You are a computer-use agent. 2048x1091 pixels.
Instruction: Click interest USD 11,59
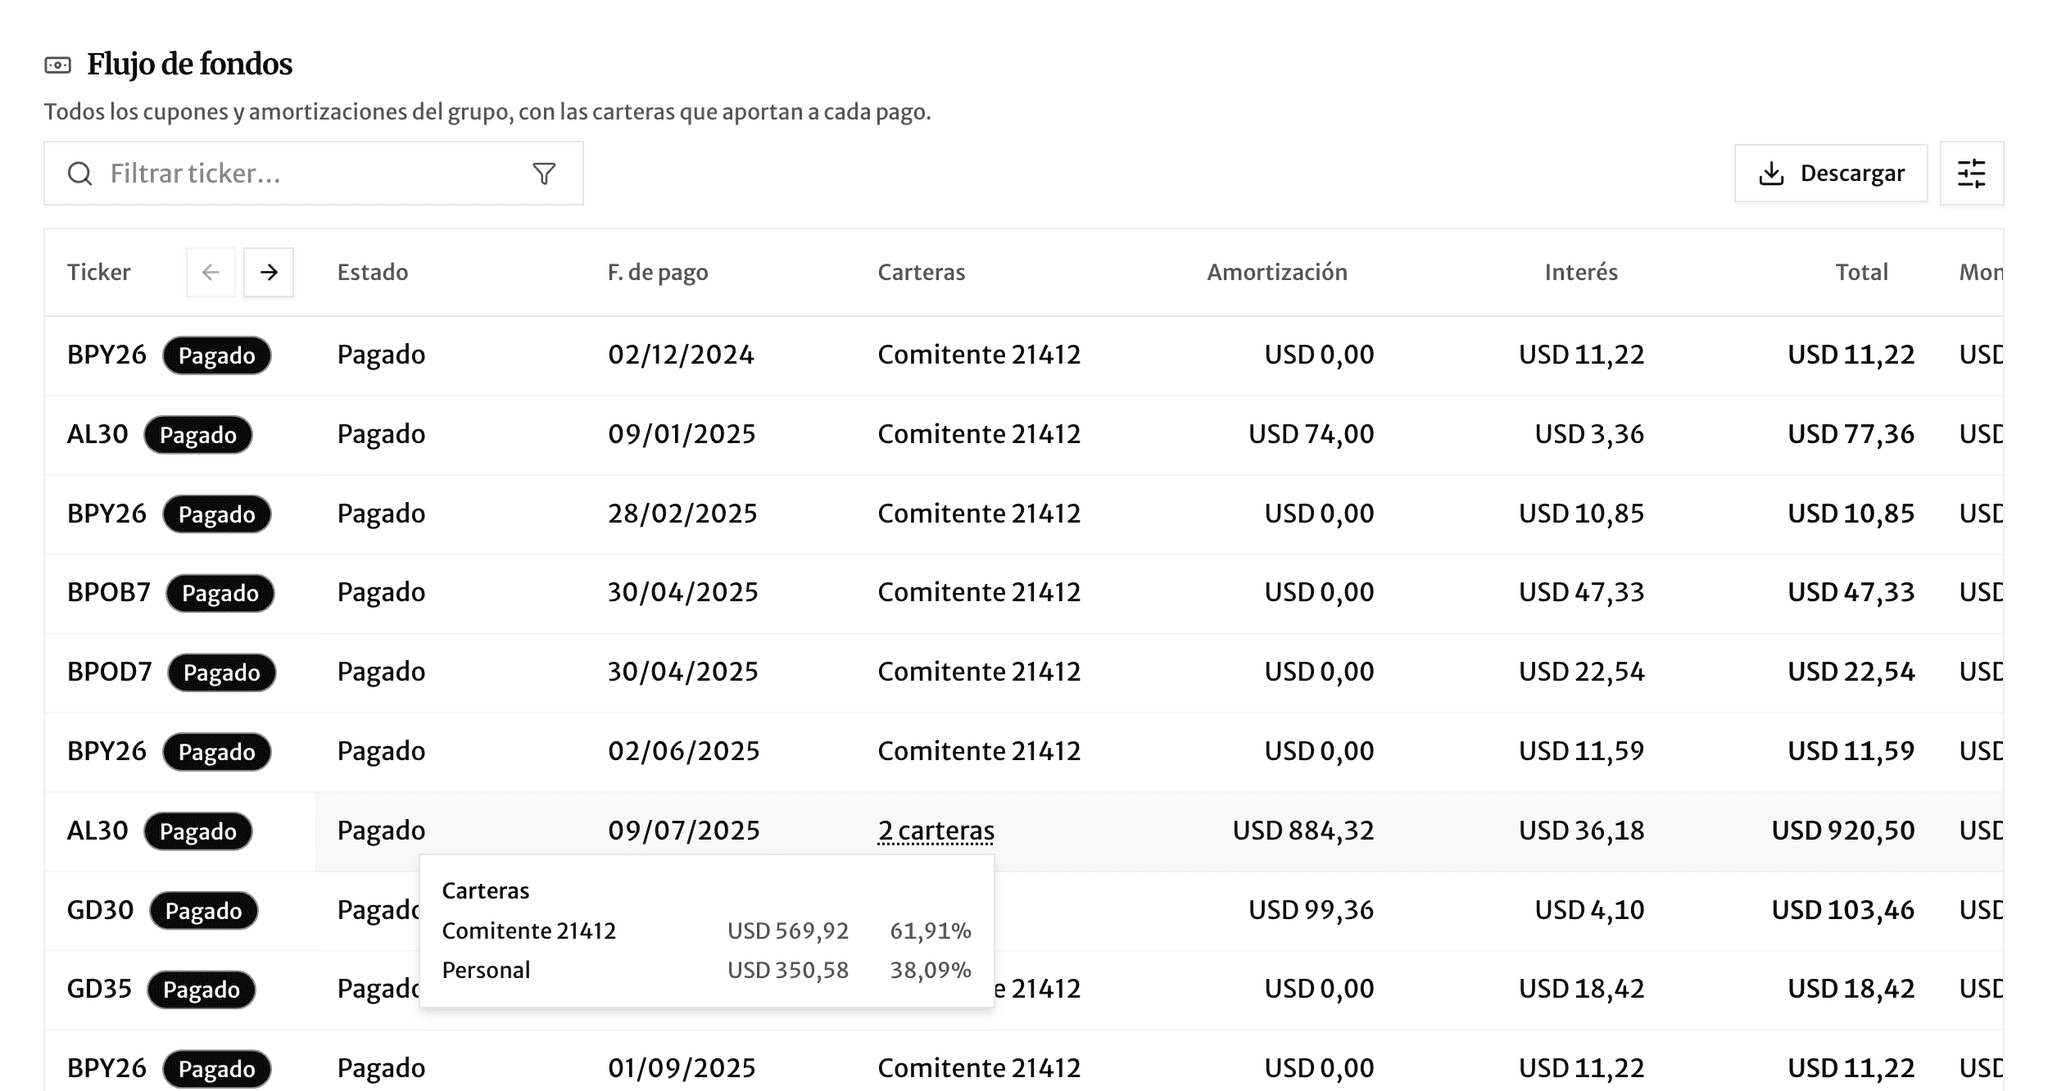pos(1581,751)
